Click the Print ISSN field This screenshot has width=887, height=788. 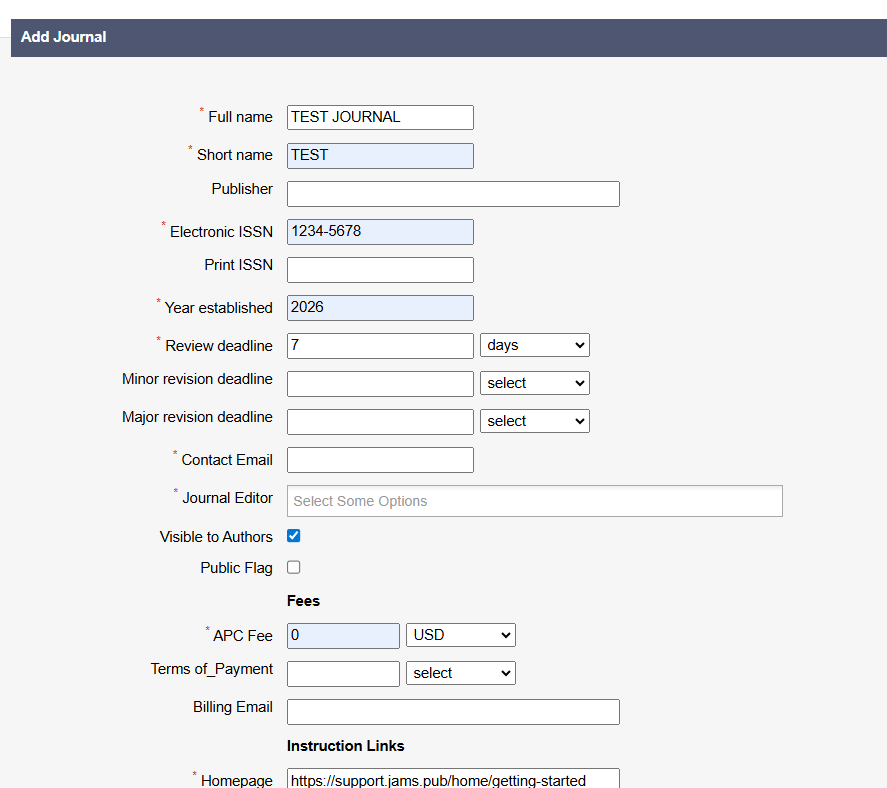(x=380, y=269)
